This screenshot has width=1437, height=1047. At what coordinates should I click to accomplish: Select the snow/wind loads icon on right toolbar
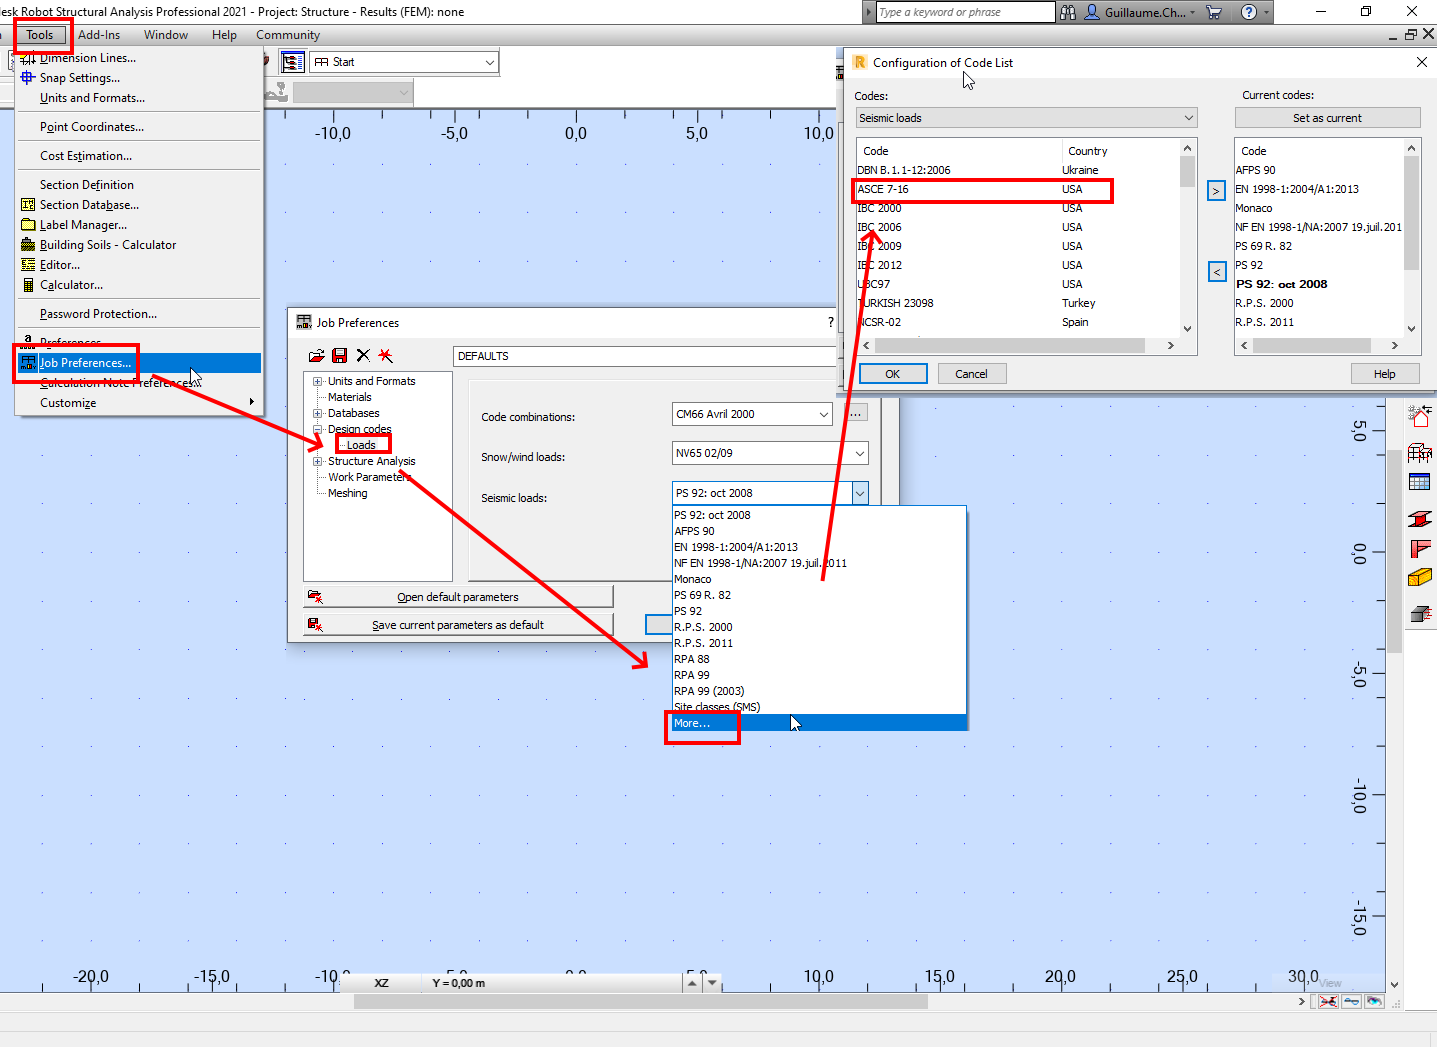1420,414
